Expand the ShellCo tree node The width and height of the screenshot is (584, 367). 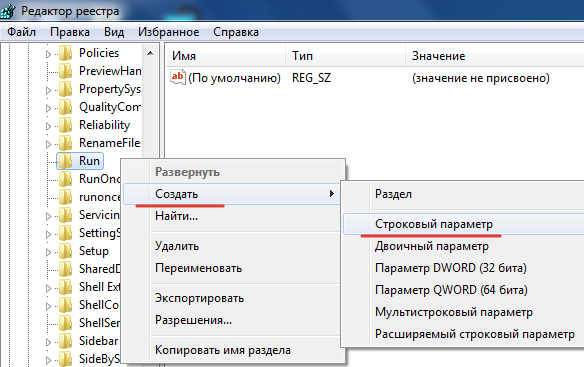click(48, 306)
